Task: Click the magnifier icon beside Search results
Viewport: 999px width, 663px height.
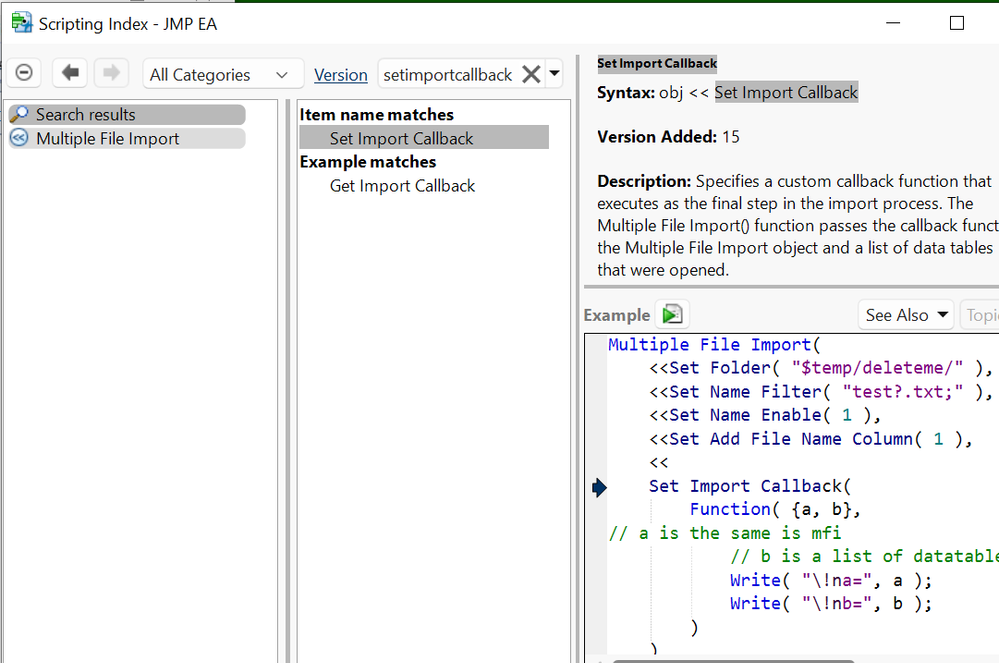Action: coord(20,115)
